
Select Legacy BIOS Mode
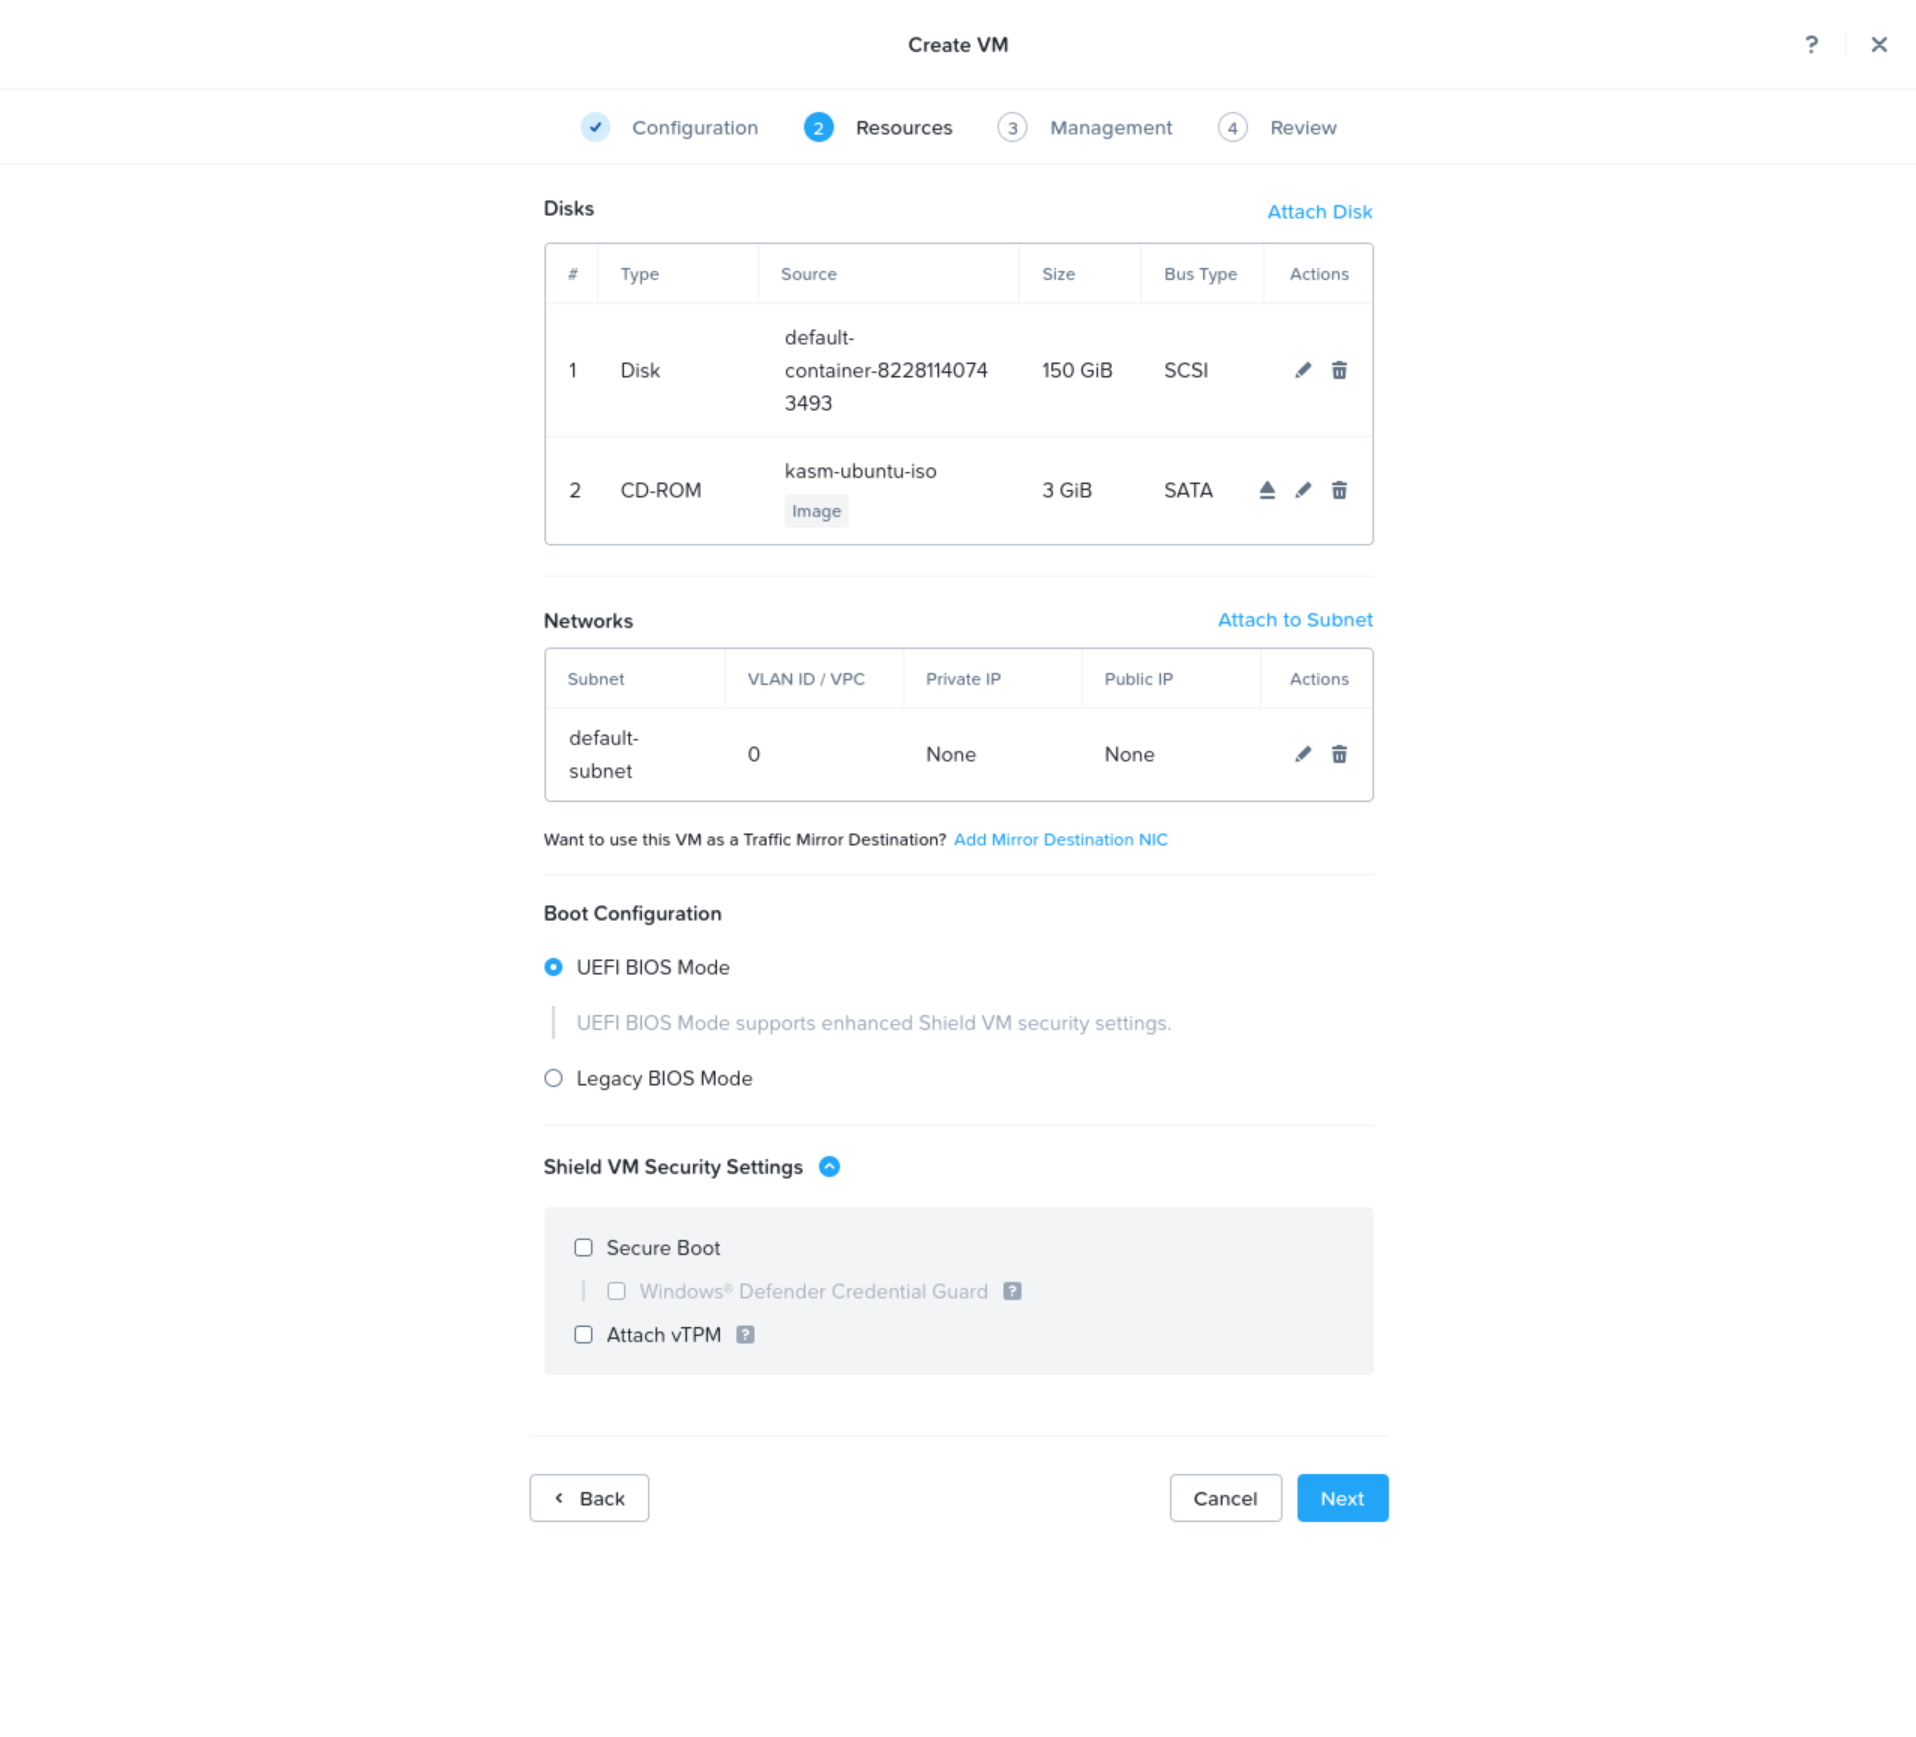(553, 1078)
